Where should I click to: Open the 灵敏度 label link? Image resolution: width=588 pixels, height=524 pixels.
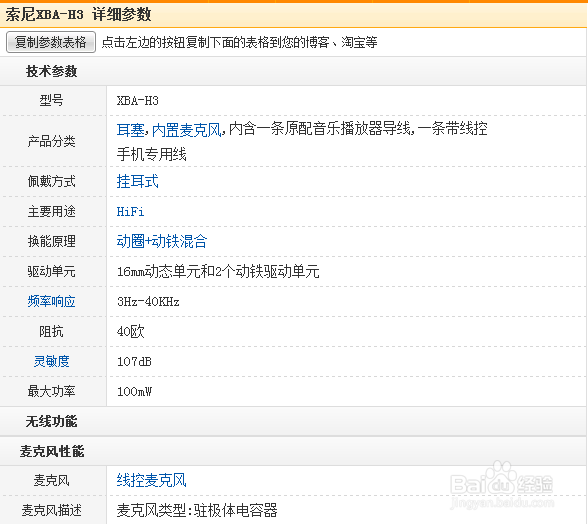coord(51,361)
